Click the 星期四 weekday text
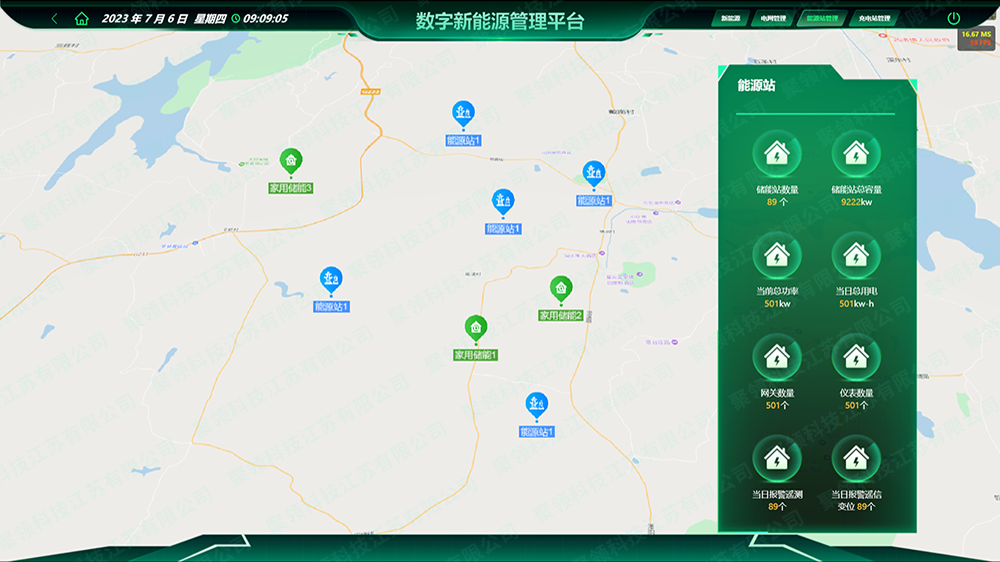 coord(210,18)
